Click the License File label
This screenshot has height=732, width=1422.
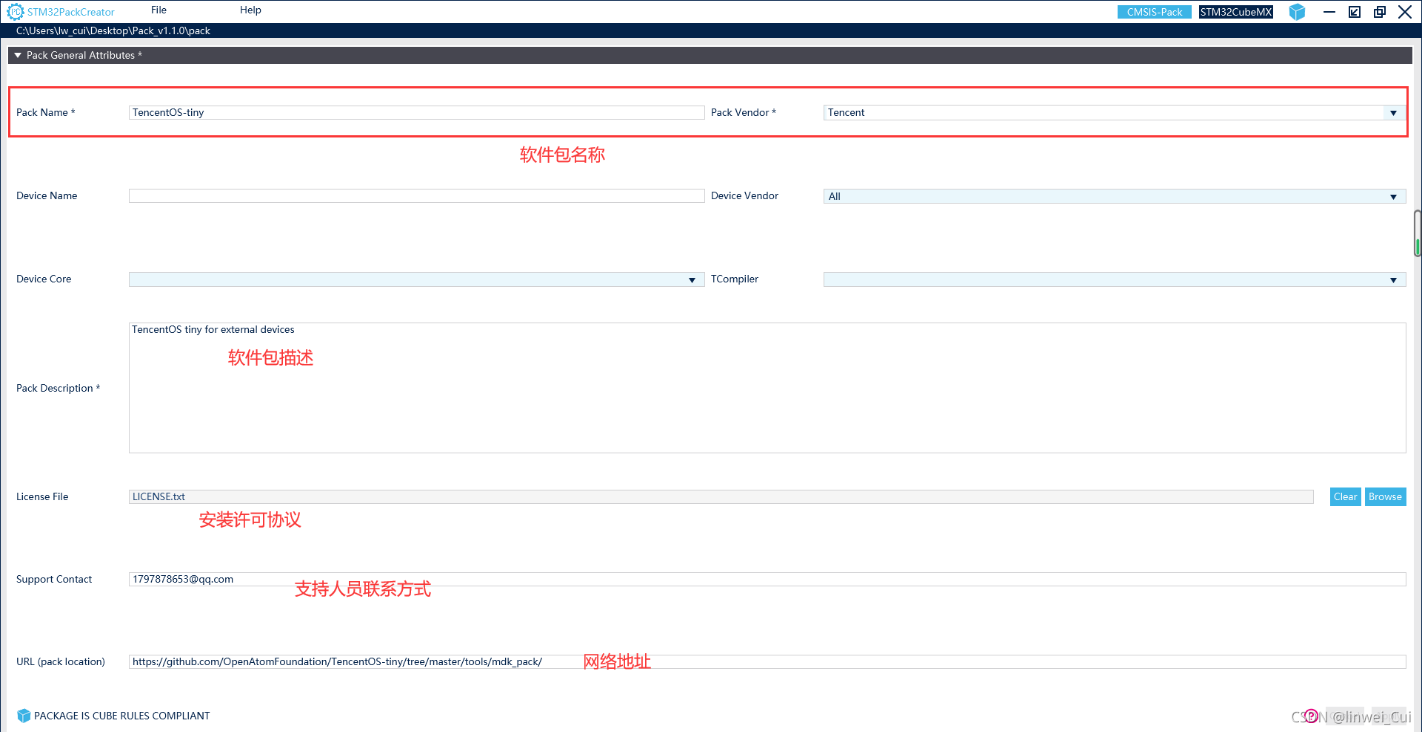point(42,497)
